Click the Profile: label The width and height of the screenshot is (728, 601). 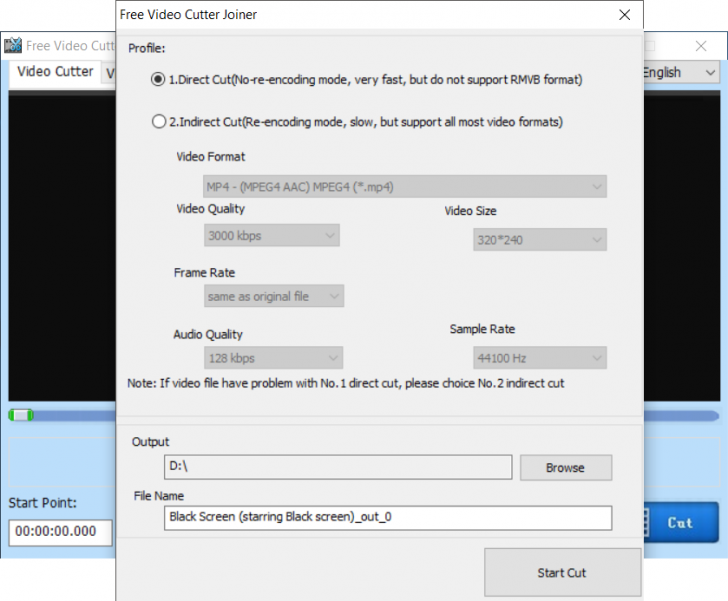coord(147,48)
